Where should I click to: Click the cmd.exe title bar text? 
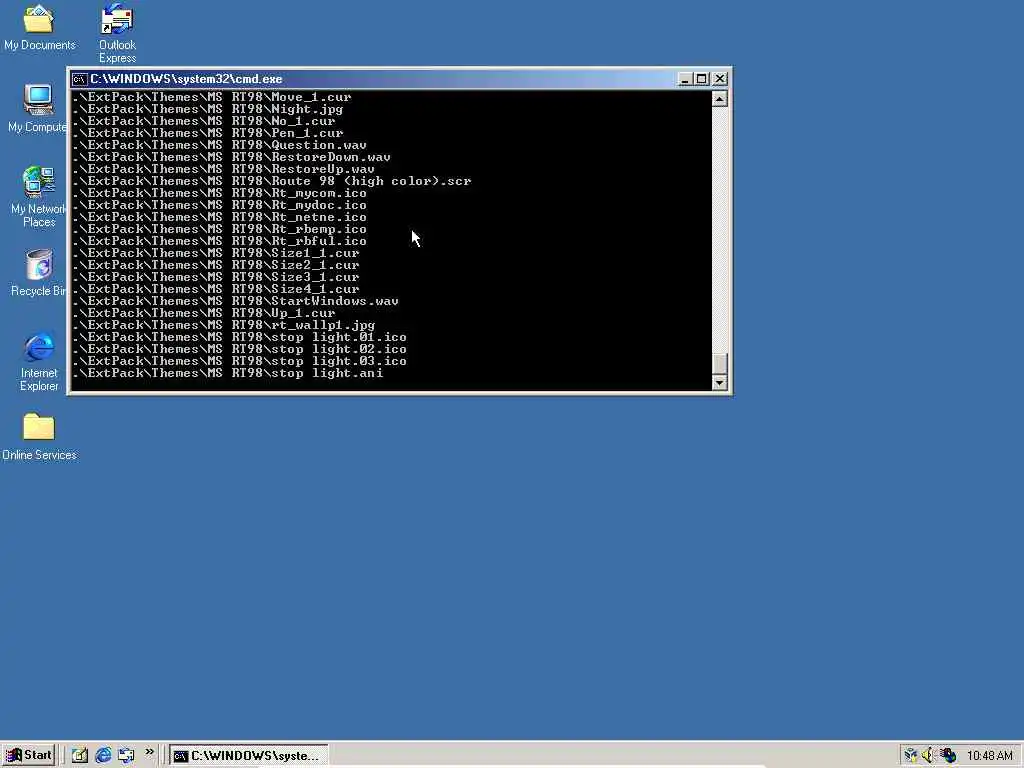[x=186, y=79]
